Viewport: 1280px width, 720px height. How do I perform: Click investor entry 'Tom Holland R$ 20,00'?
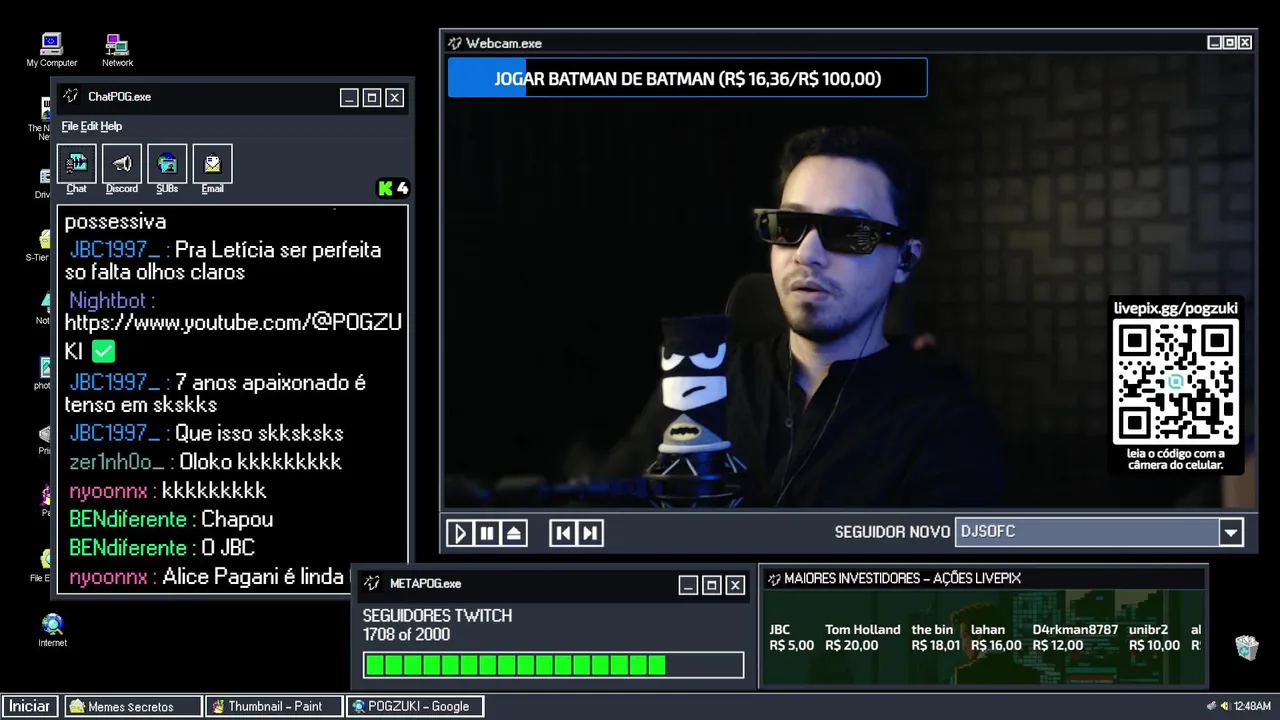tap(862, 637)
